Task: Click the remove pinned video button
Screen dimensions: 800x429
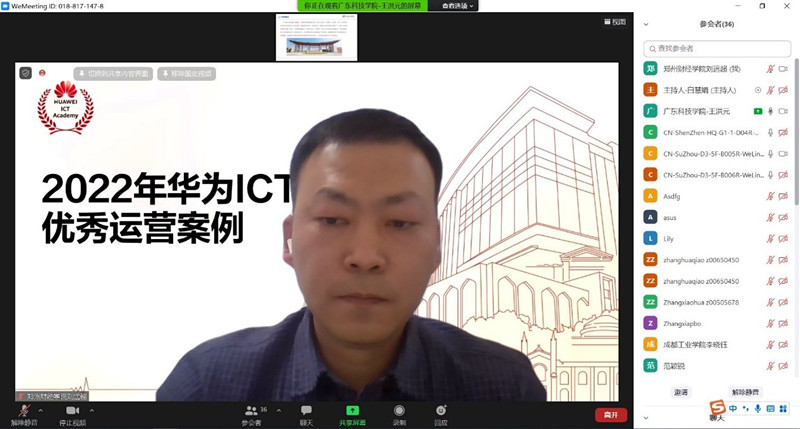Action: point(187,73)
